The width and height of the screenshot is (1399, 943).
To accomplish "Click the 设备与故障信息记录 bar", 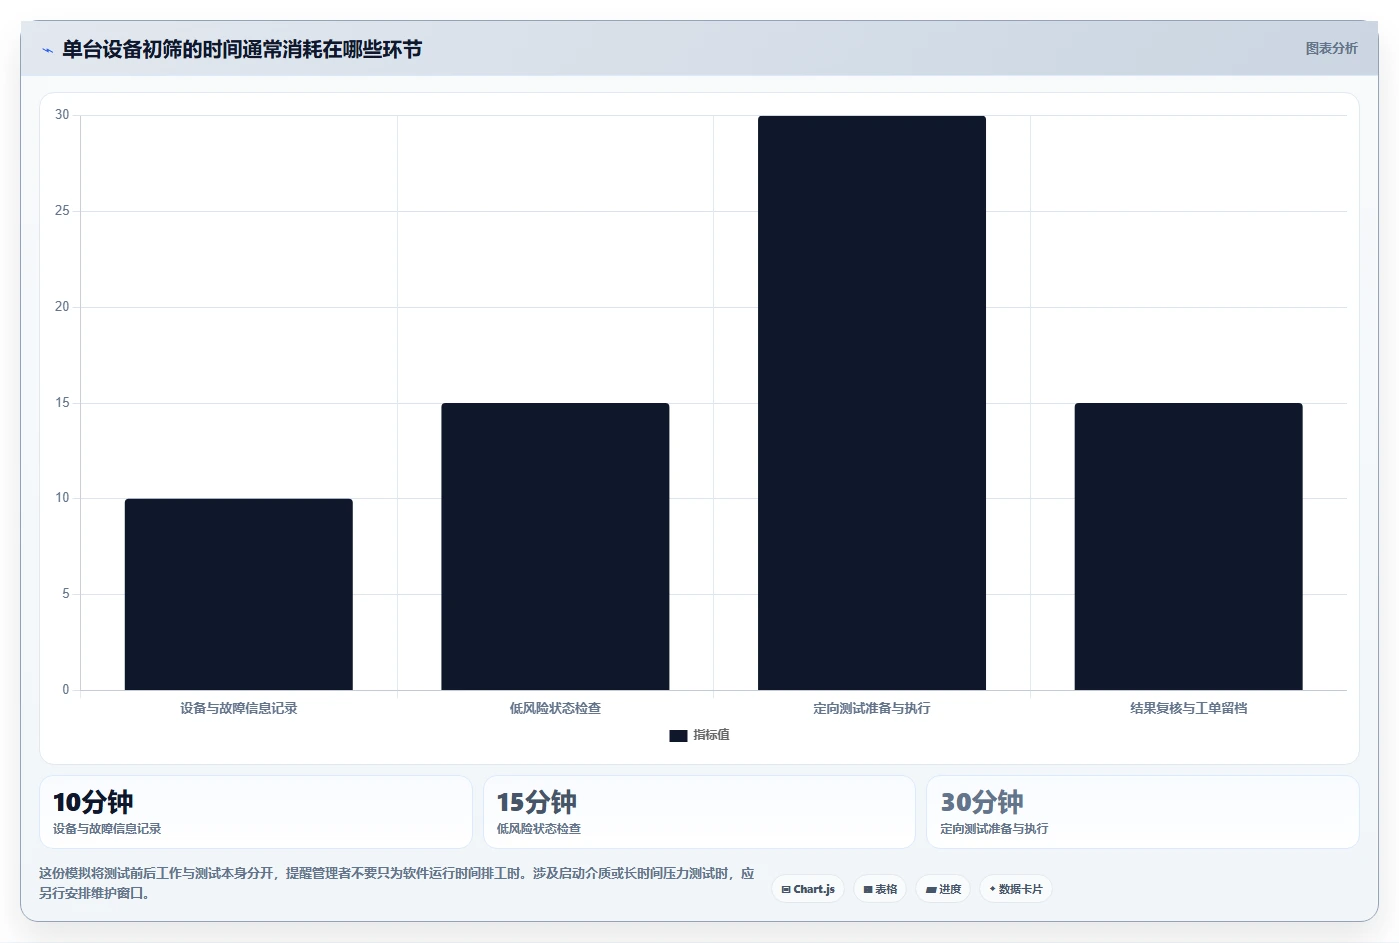I will (x=239, y=594).
